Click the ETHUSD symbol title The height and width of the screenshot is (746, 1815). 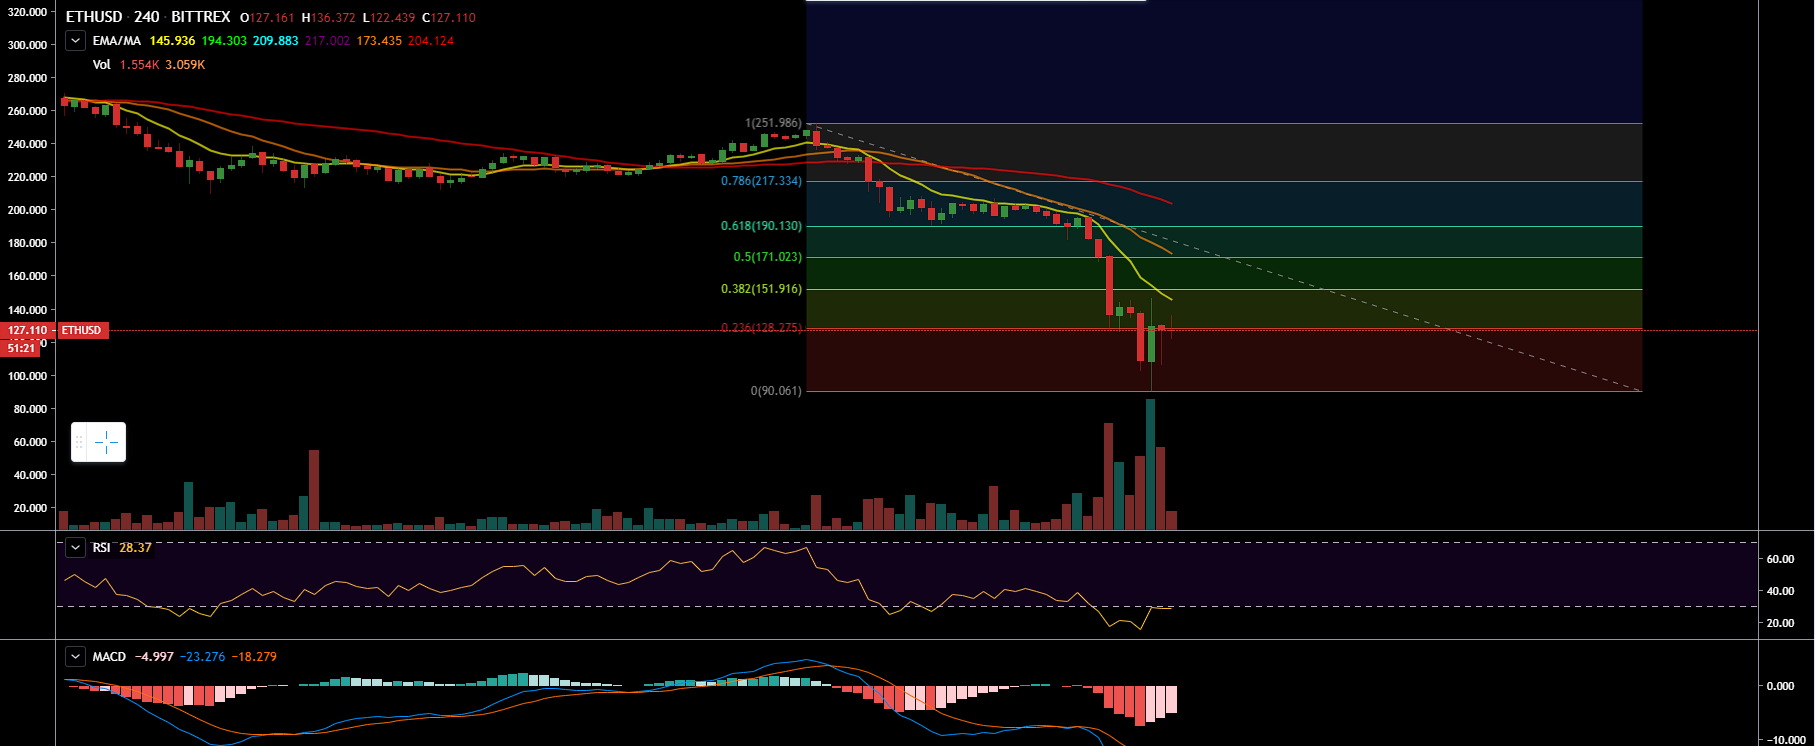point(93,17)
